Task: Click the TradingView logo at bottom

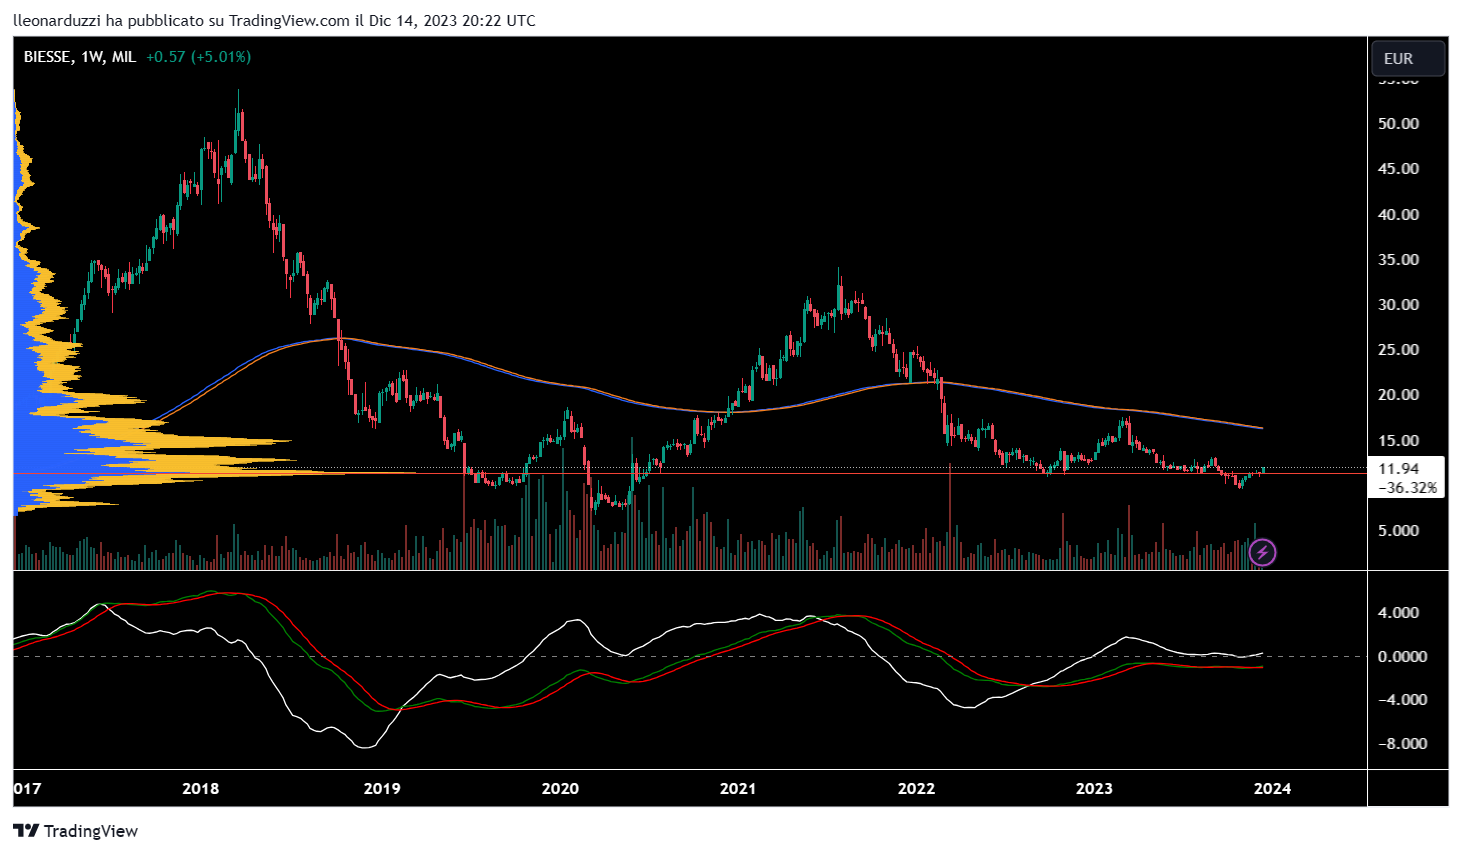Action: coord(76,831)
